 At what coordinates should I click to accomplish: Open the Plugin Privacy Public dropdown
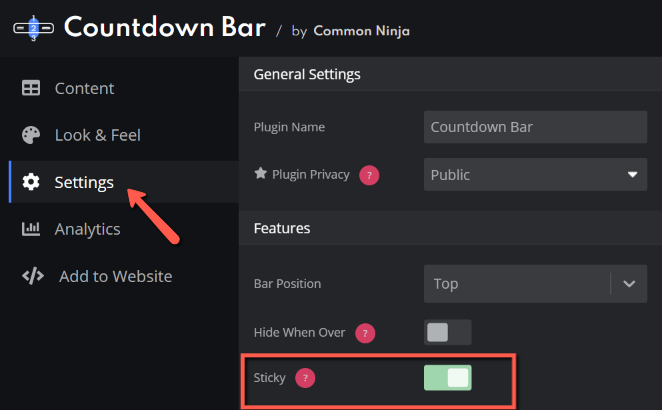(535, 174)
